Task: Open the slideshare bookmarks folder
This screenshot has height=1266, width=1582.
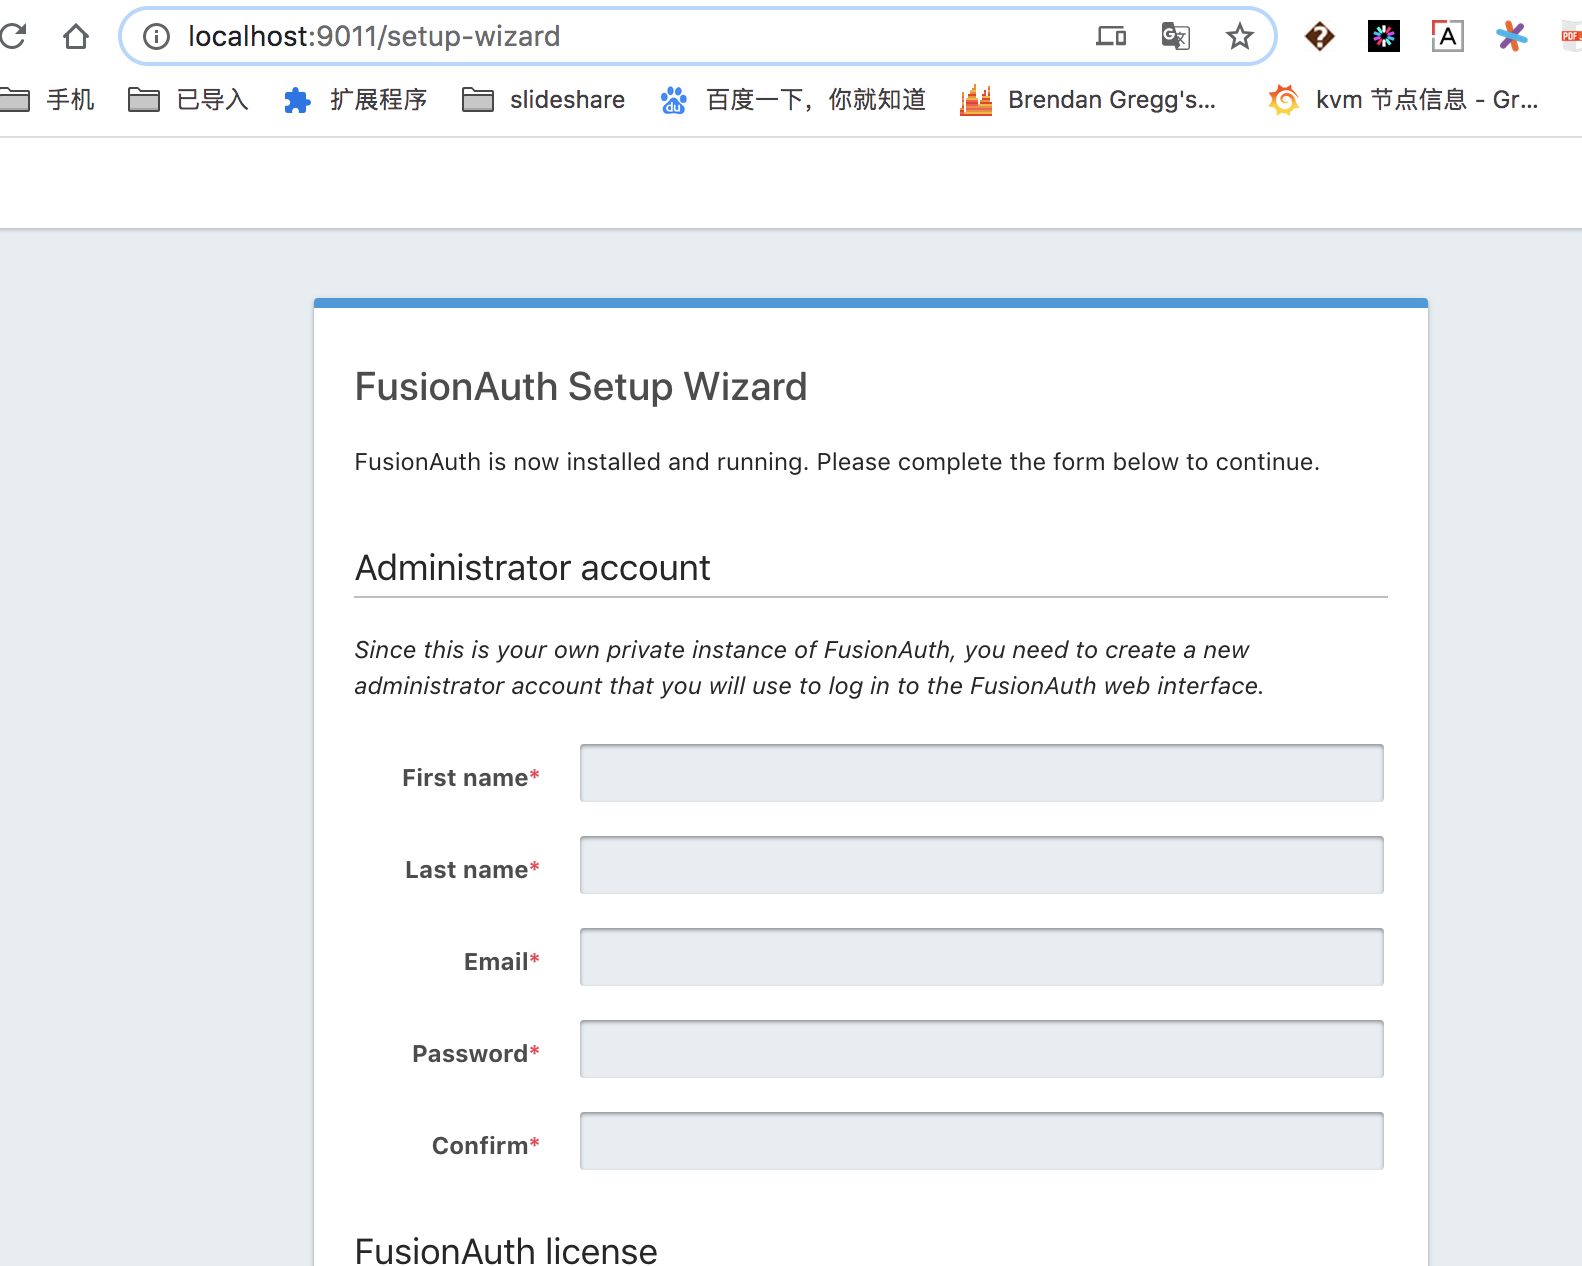Action: coord(543,100)
